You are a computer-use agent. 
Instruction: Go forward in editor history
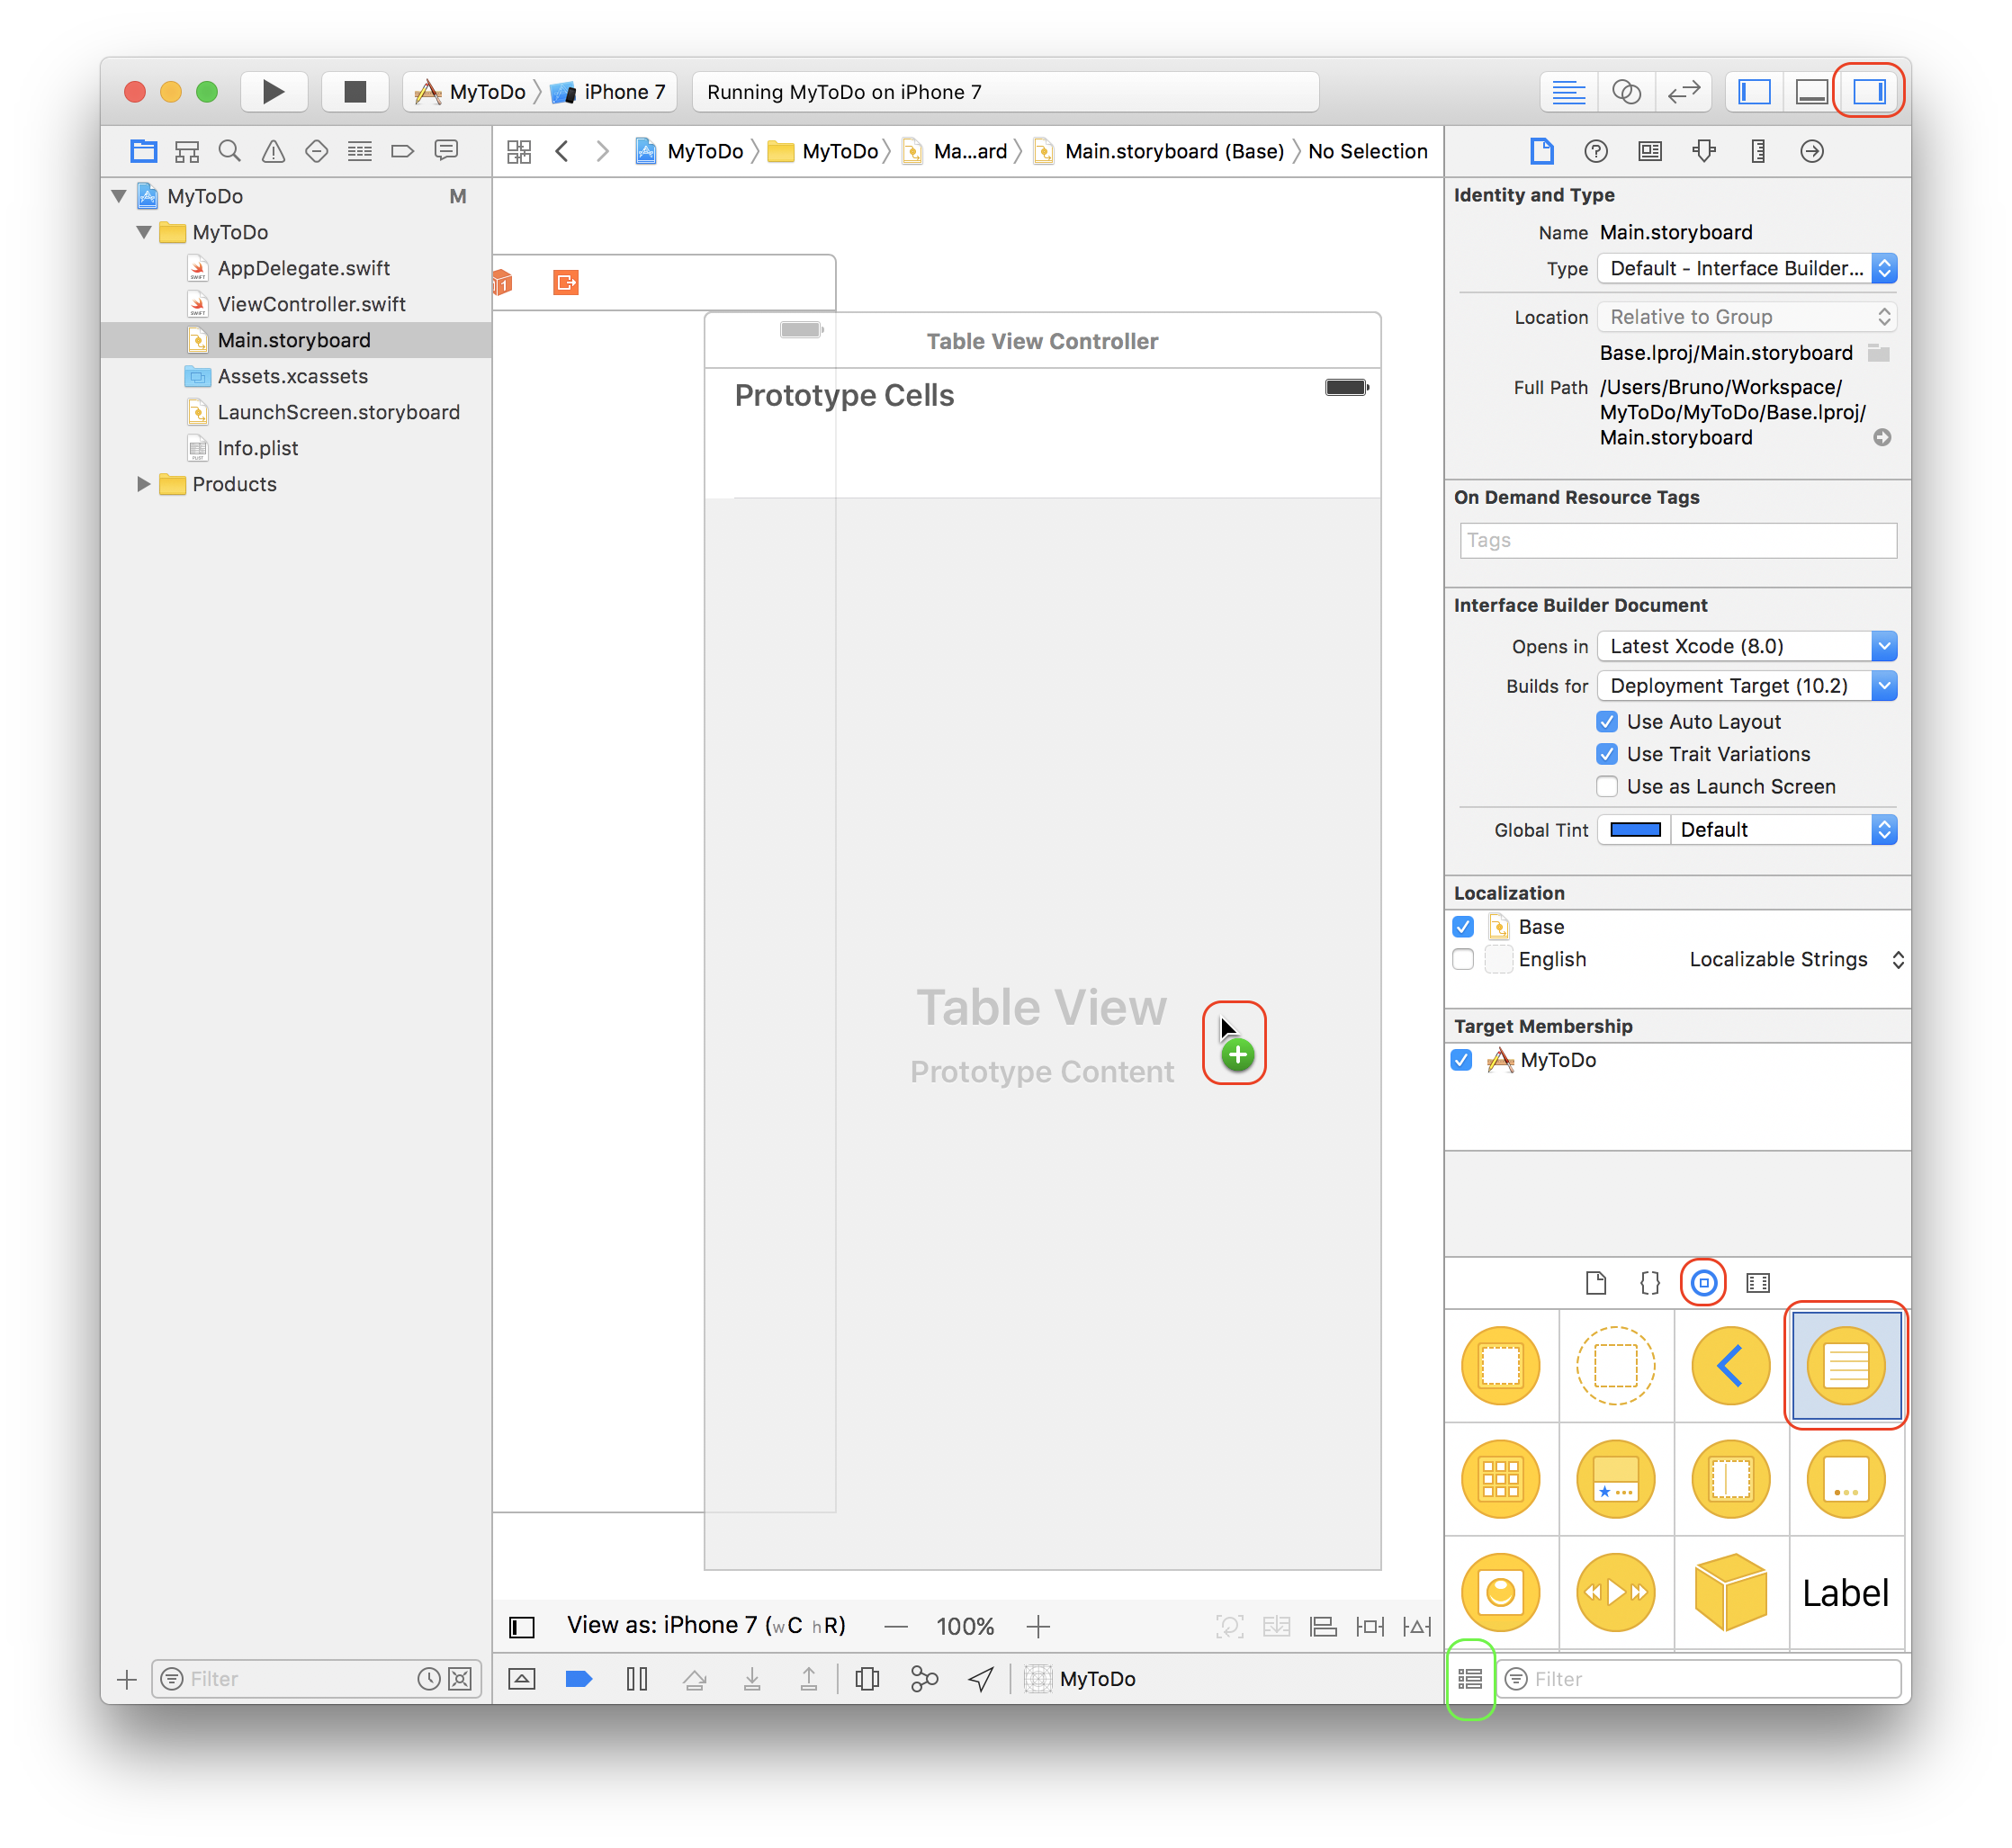coord(602,151)
